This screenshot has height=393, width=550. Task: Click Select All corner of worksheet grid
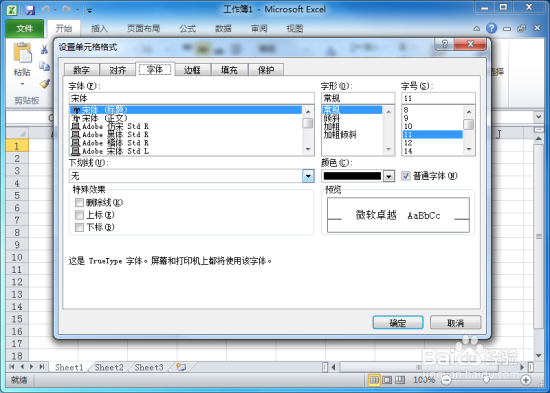(17, 133)
